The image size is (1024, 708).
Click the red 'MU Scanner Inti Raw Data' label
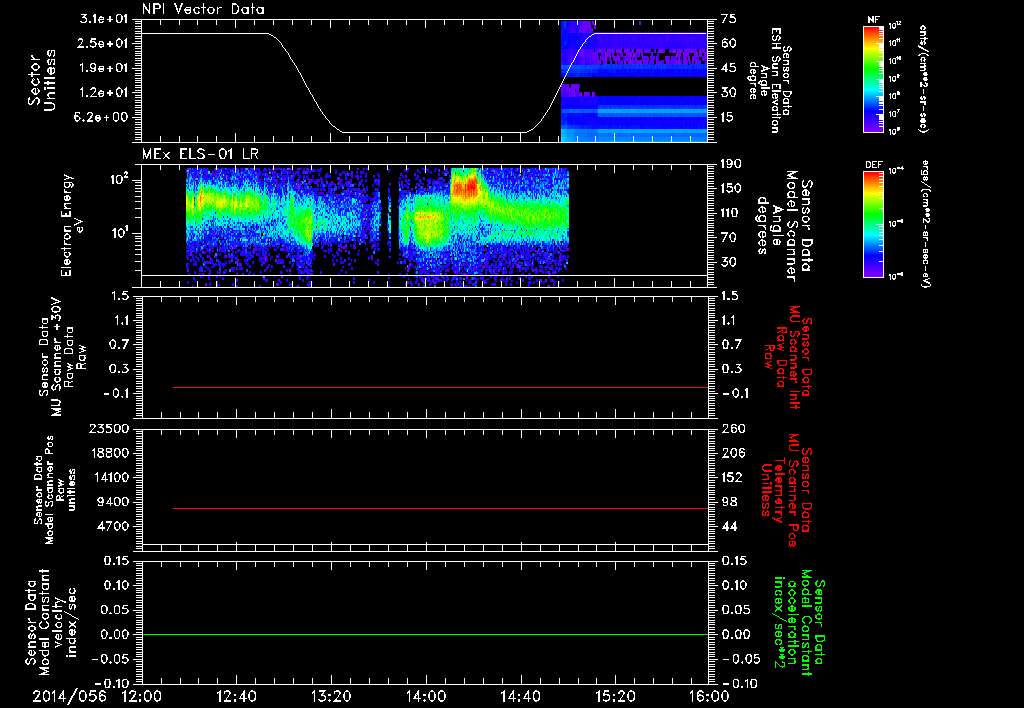click(x=789, y=357)
